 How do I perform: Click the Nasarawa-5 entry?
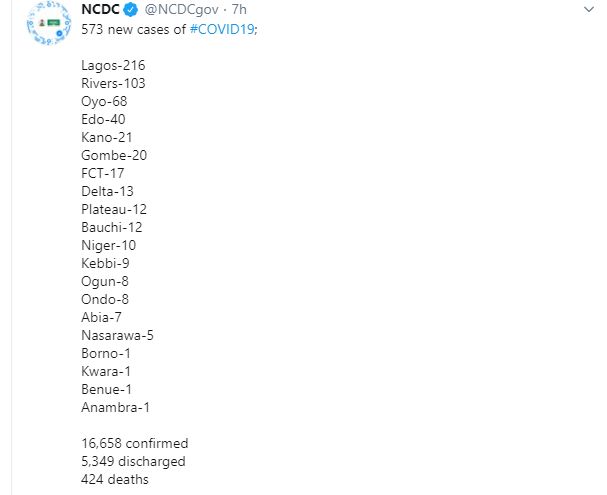tap(117, 335)
